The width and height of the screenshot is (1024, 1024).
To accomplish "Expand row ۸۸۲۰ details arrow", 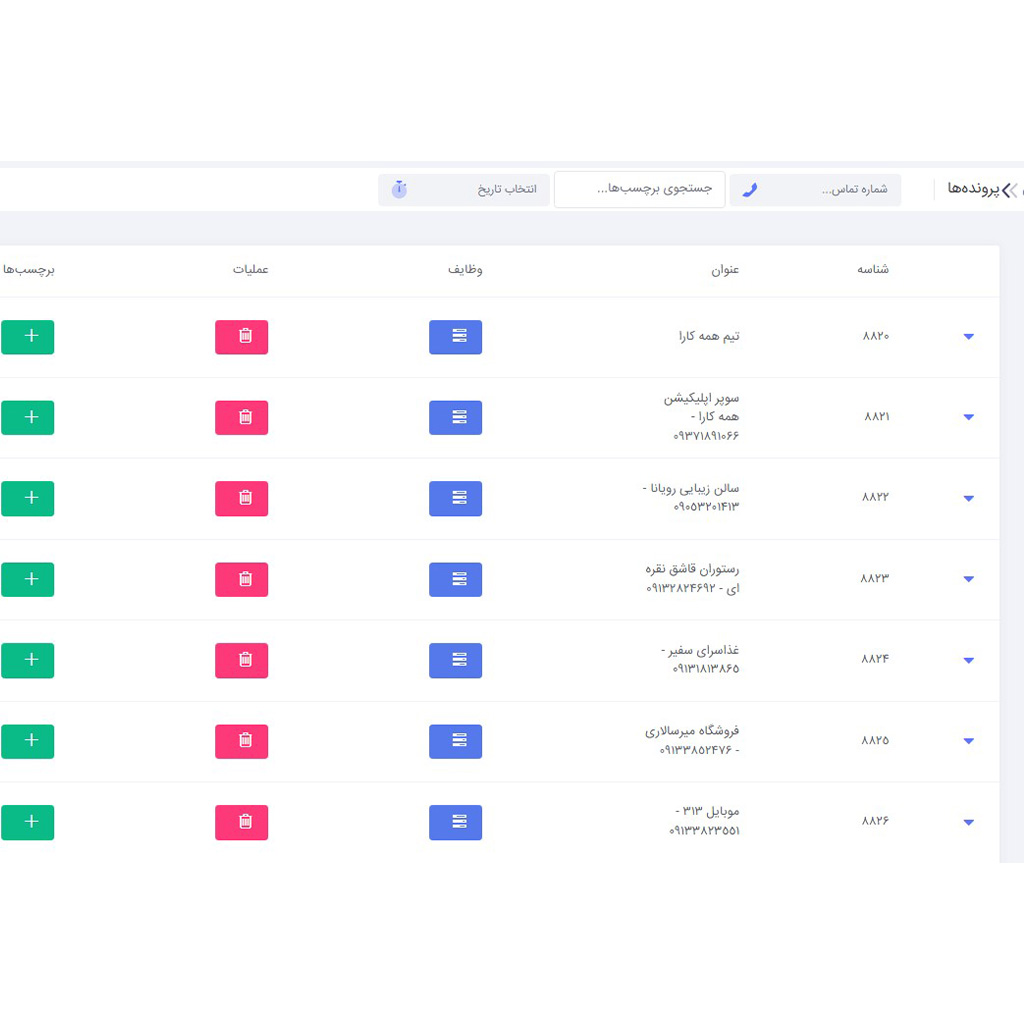I will pos(968,337).
